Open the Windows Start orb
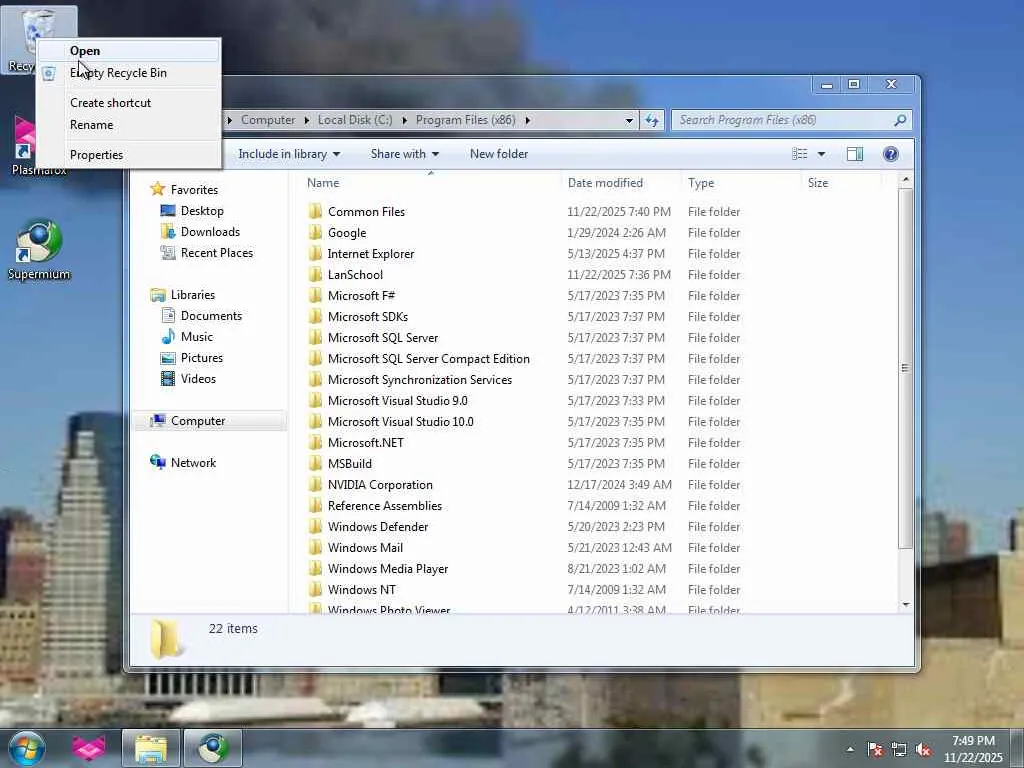This screenshot has width=1024, height=768. tap(26, 748)
